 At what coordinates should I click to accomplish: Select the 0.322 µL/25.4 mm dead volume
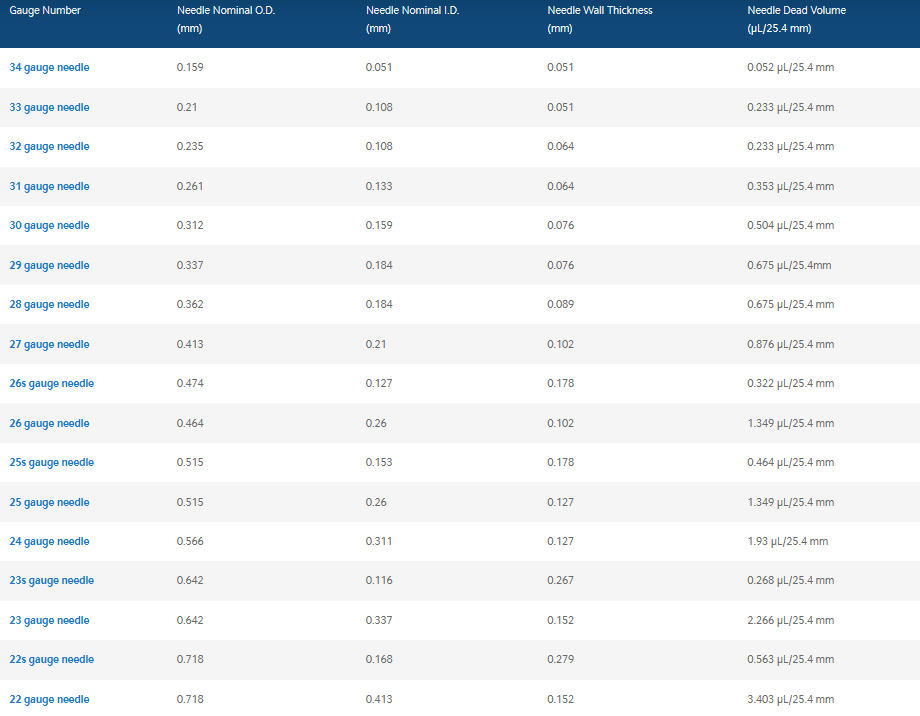[x=790, y=383]
